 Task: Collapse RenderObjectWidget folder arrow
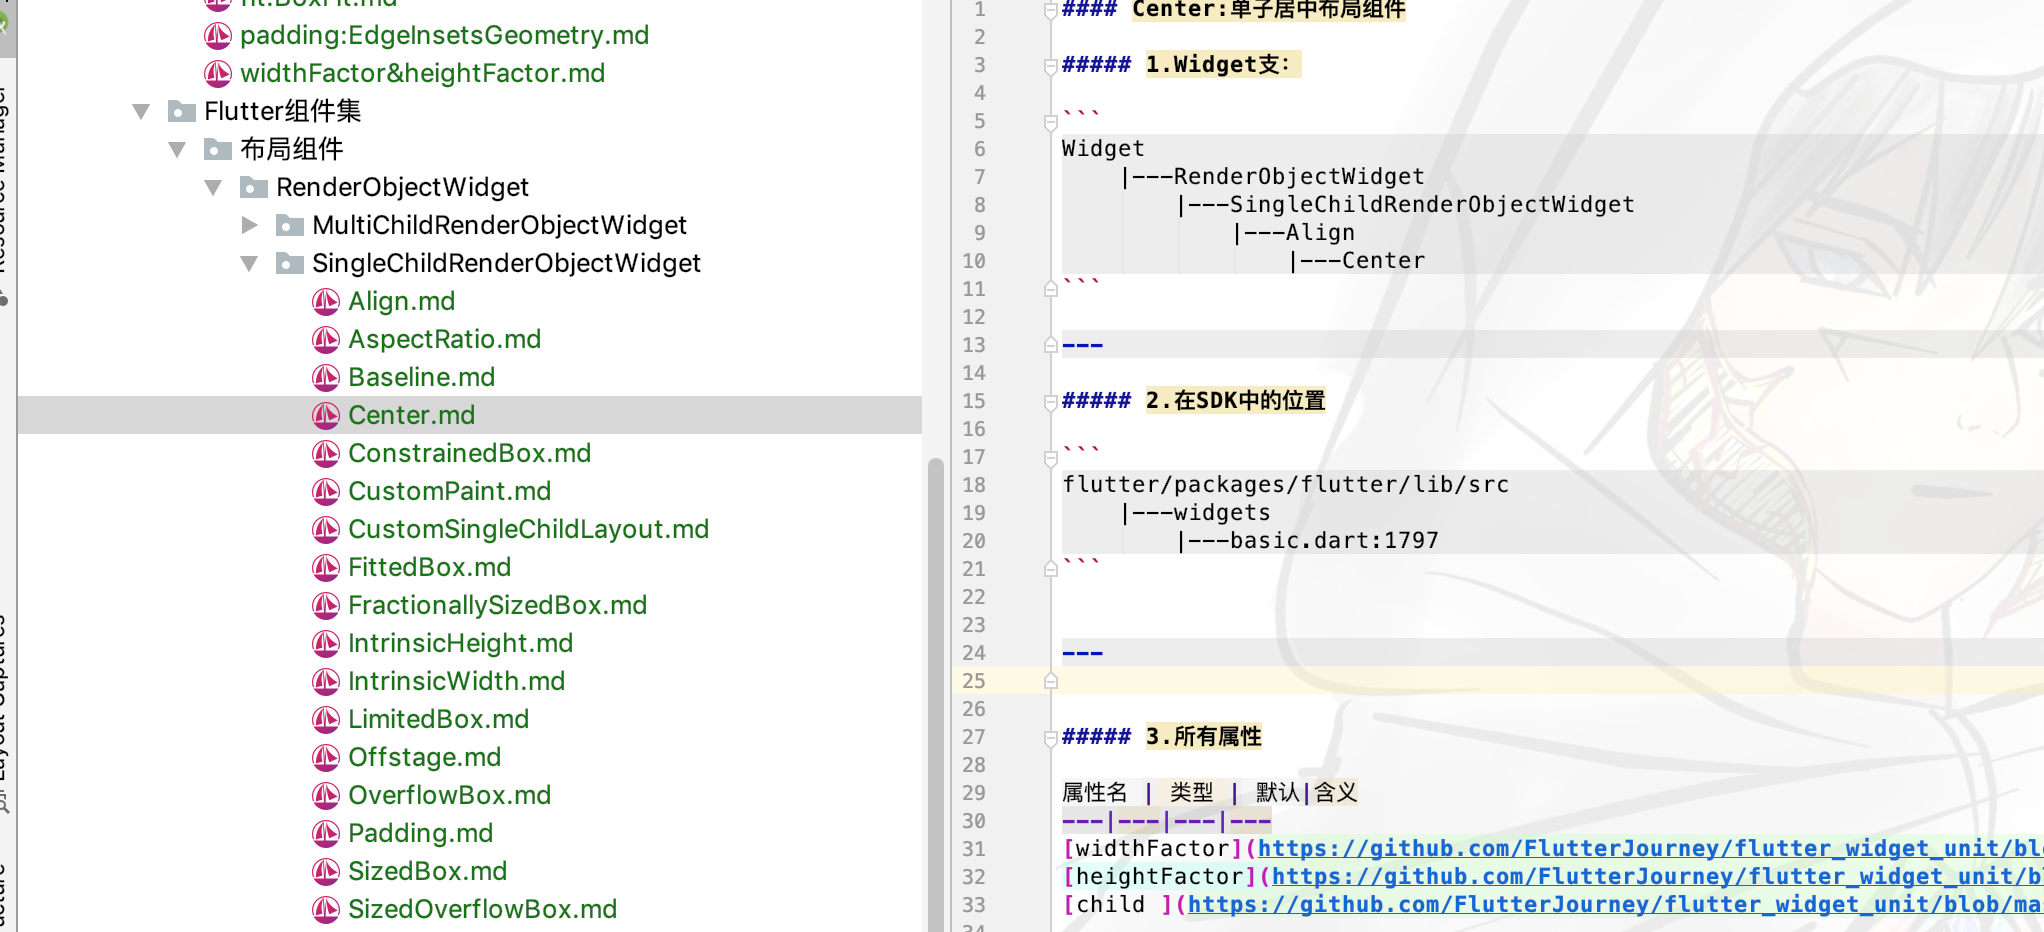pos(213,187)
